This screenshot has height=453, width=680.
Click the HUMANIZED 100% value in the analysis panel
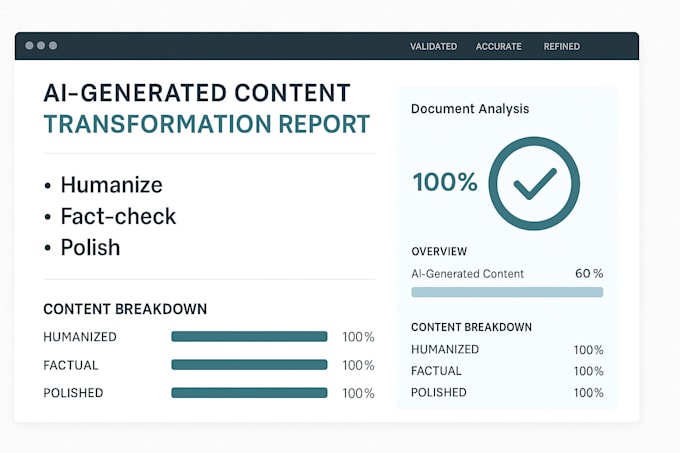[x=588, y=350]
